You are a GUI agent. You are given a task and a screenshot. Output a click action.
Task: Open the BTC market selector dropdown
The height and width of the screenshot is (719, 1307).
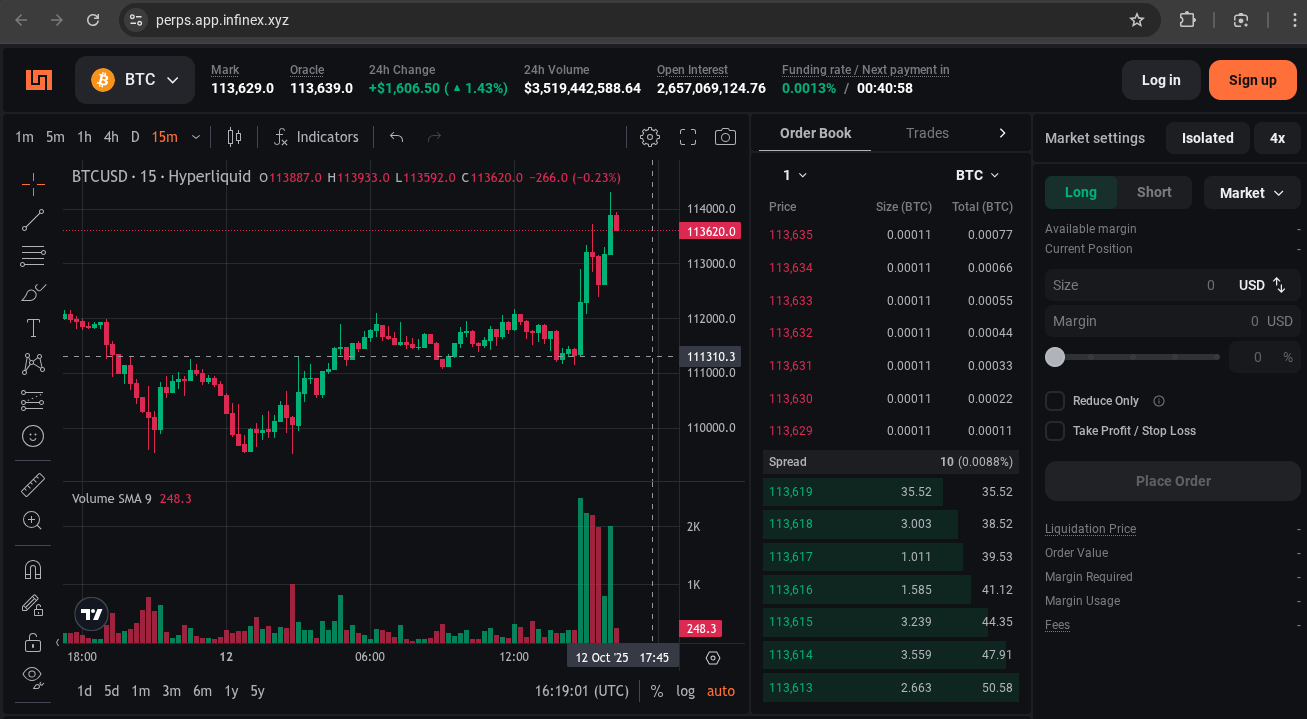(135, 80)
